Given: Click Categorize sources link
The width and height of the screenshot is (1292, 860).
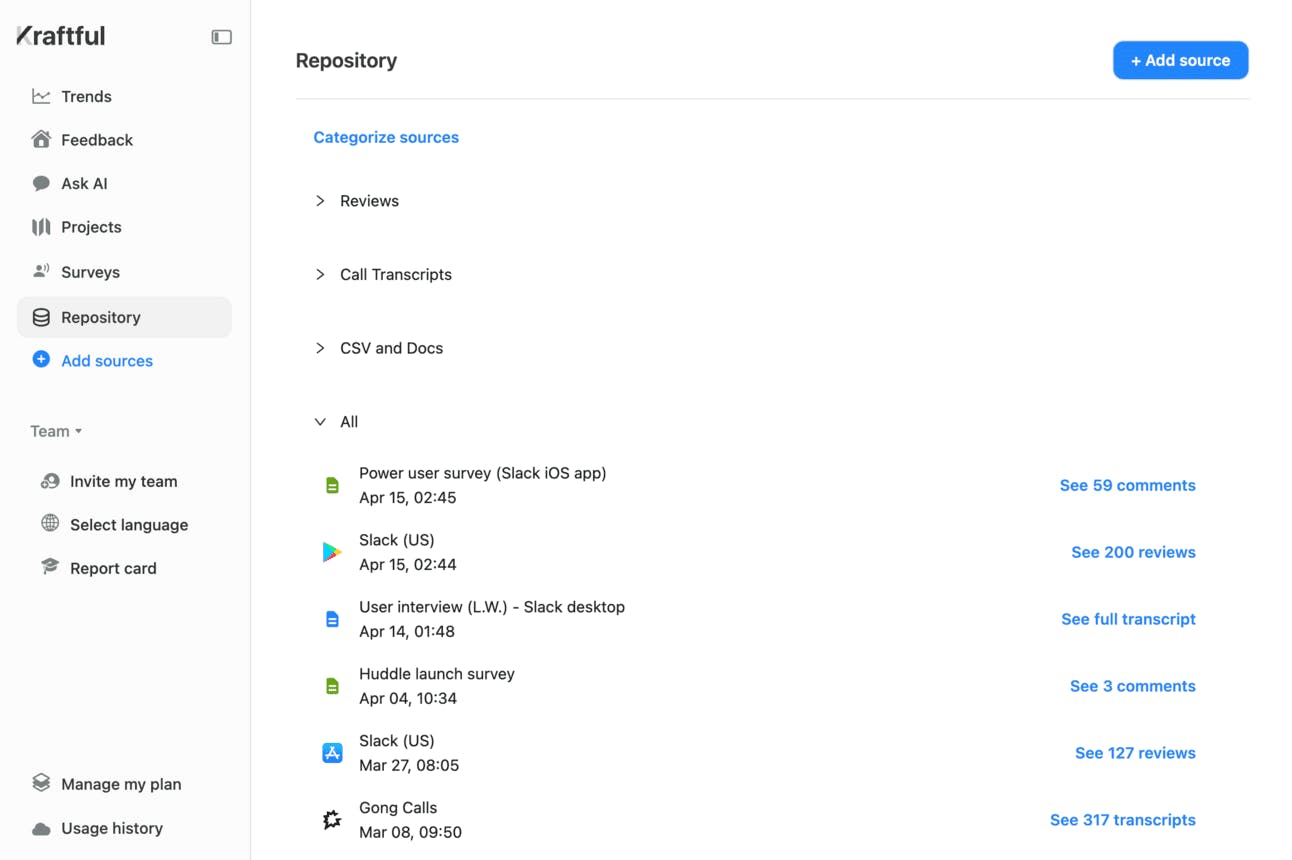Looking at the screenshot, I should tap(386, 137).
